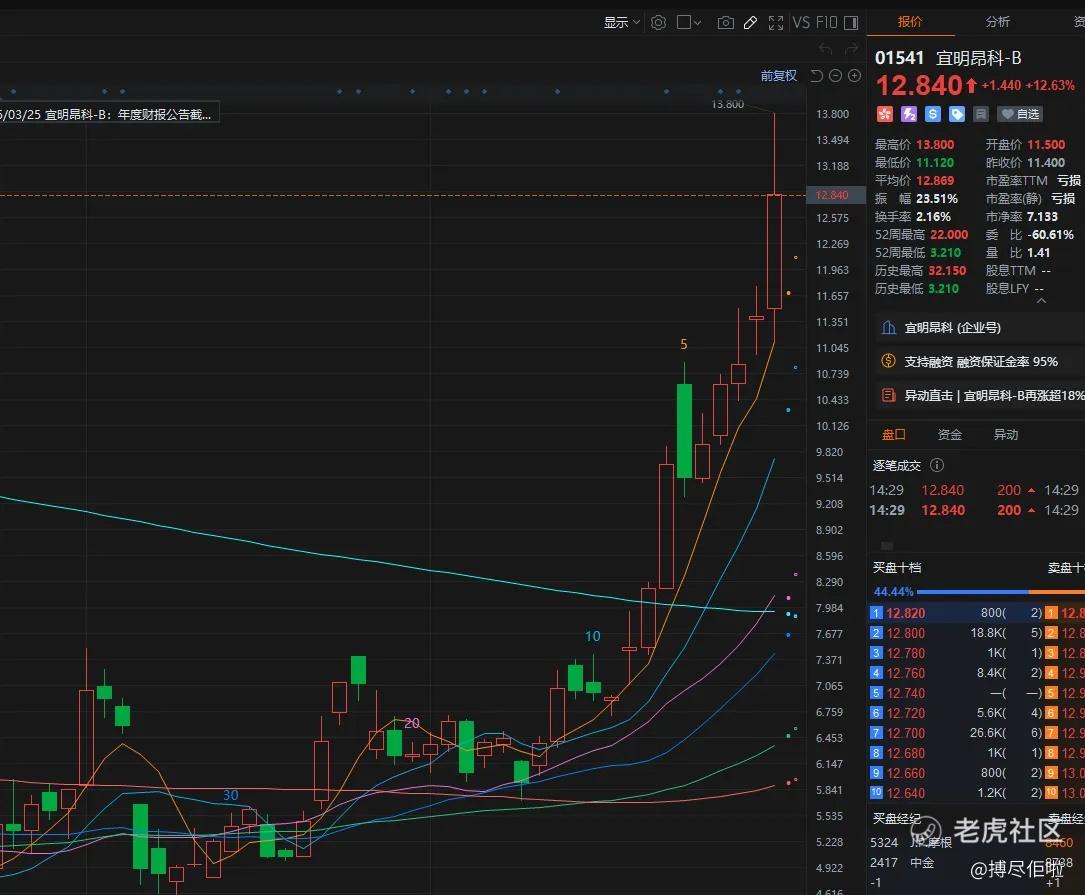Switch to the 分析 tab
The height and width of the screenshot is (895, 1085).
(997, 21)
